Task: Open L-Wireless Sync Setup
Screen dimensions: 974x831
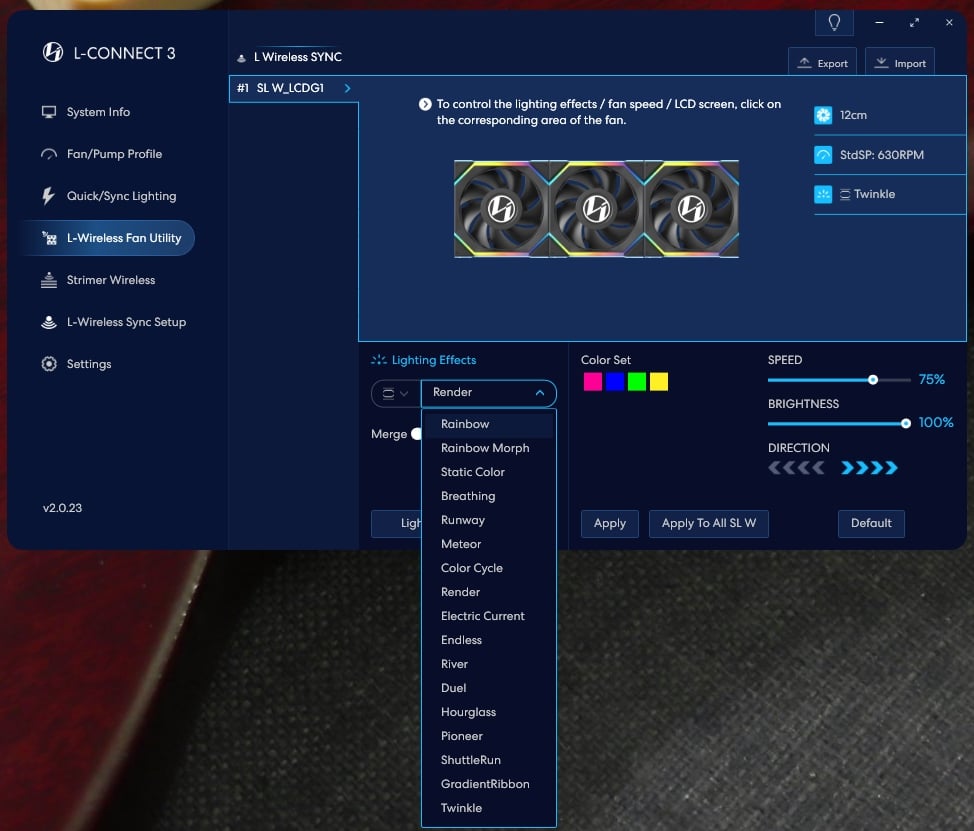Action: click(x=126, y=322)
